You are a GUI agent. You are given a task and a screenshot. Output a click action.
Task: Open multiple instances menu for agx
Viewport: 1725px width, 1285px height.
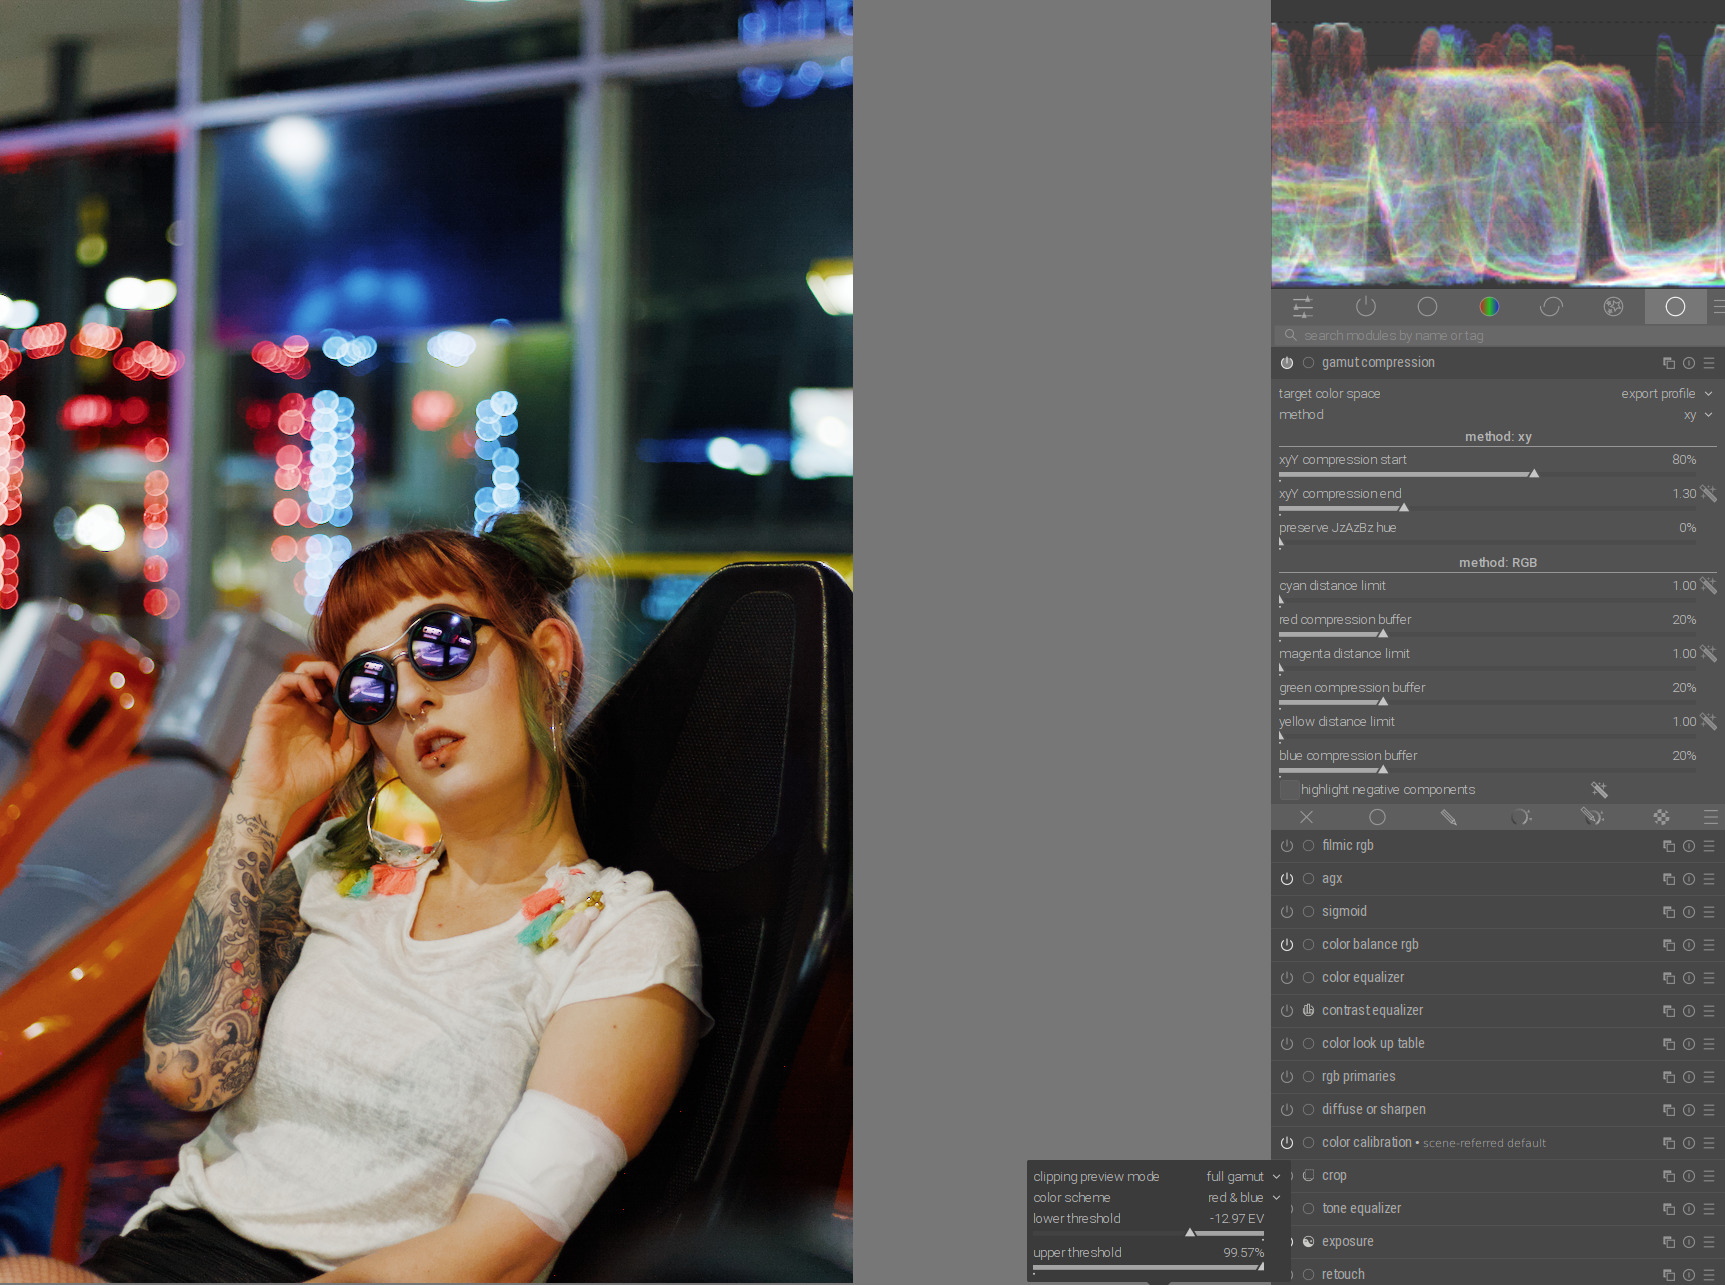click(x=1668, y=879)
